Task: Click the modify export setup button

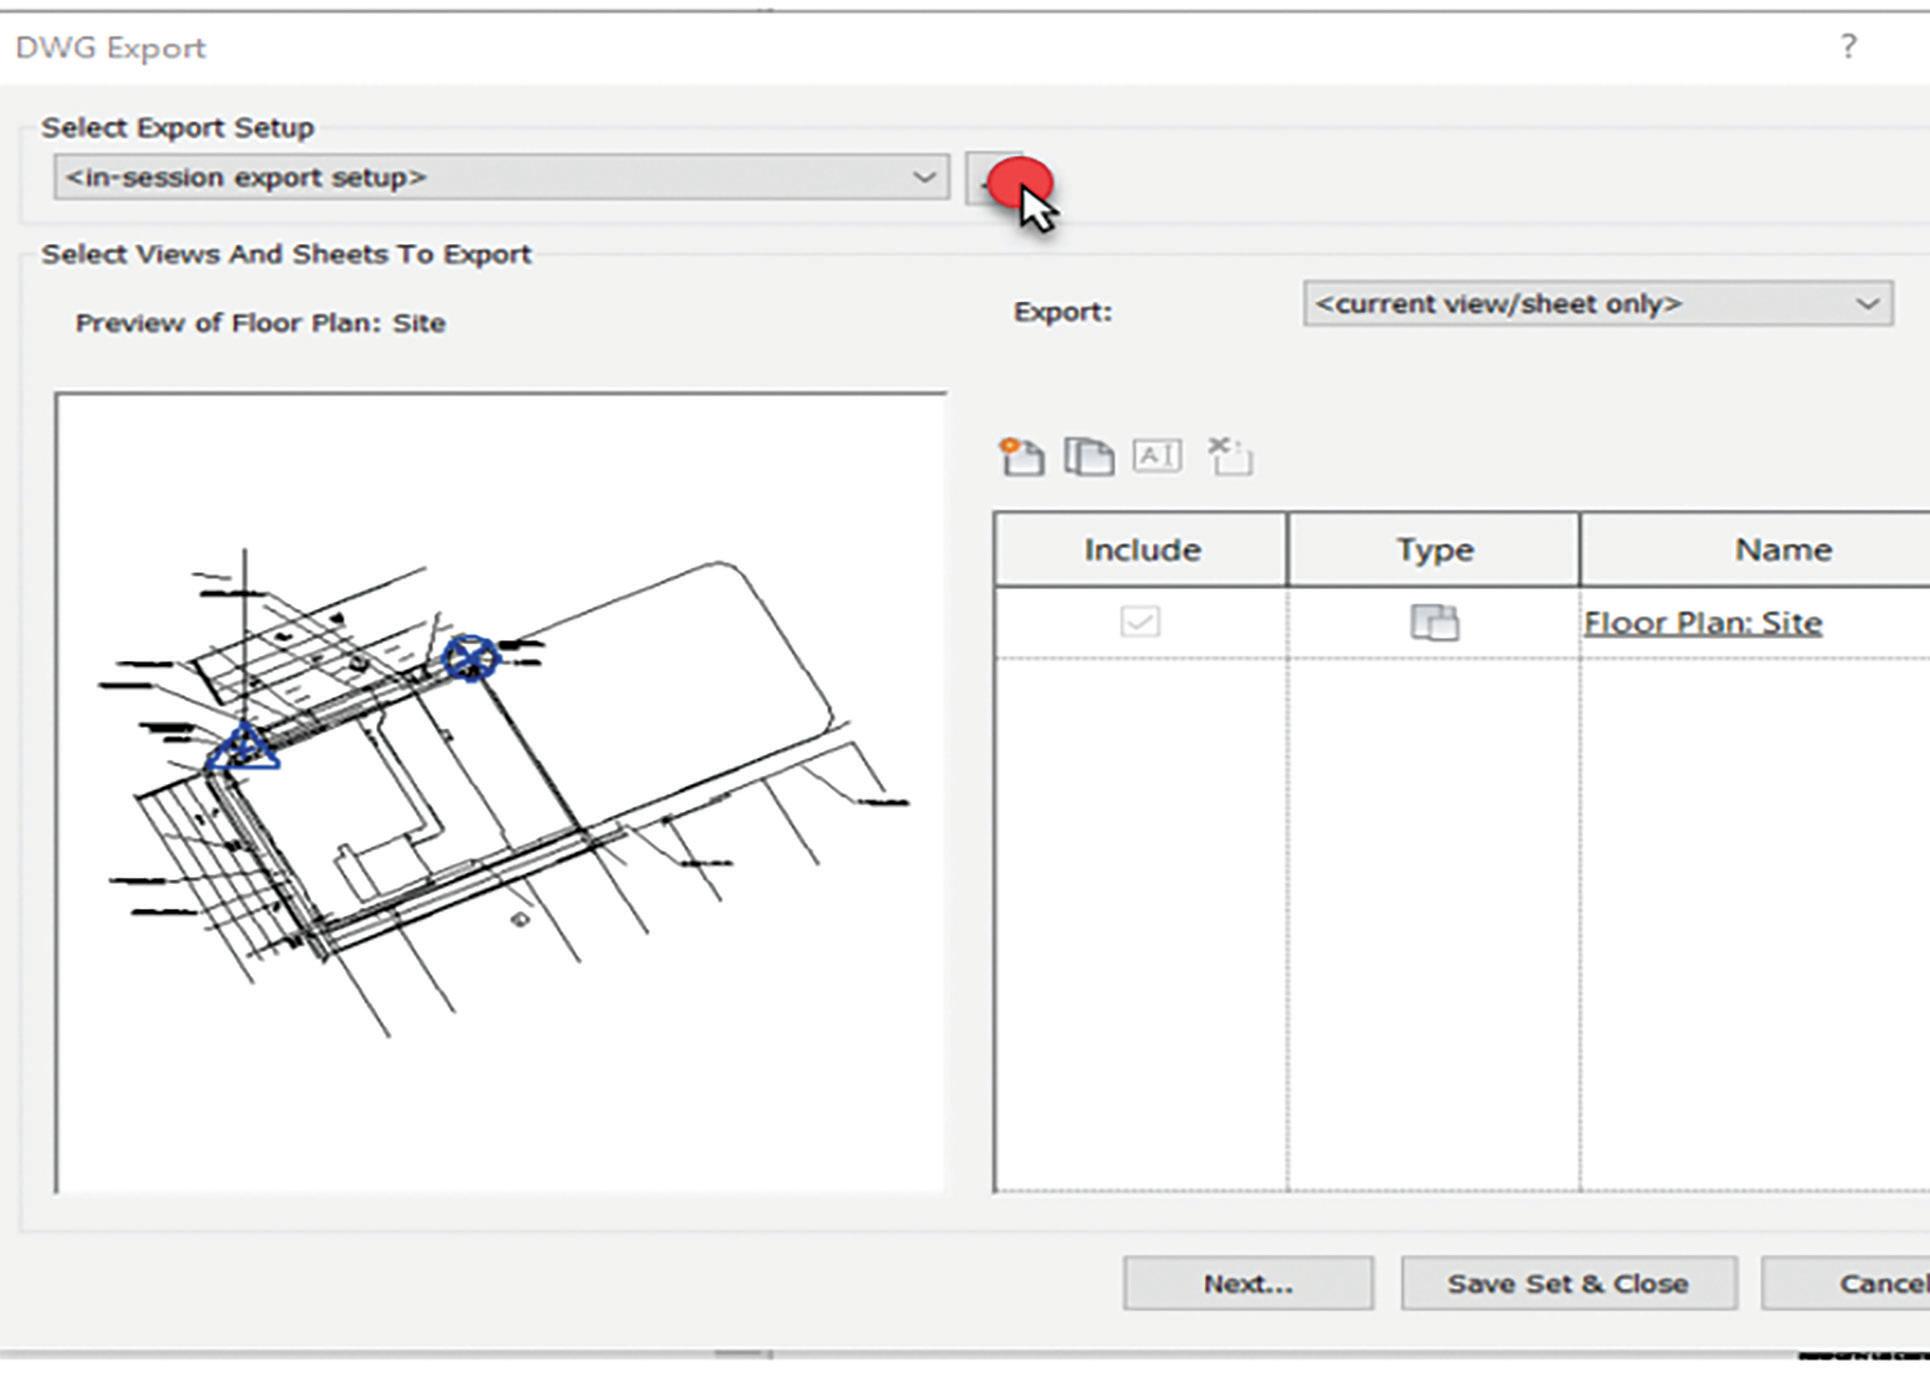Action: point(993,179)
